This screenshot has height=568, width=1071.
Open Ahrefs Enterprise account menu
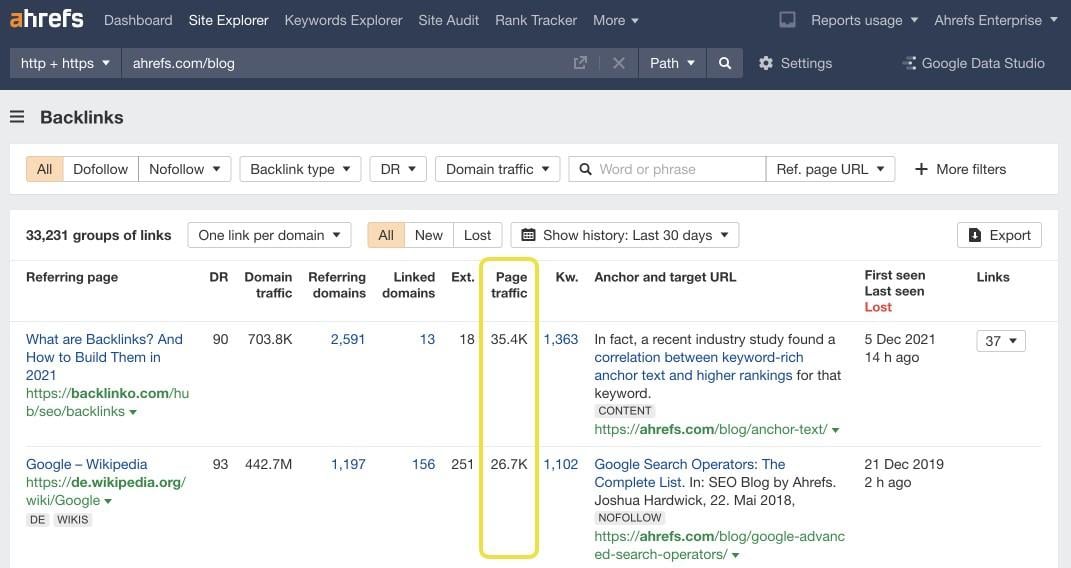pyautogui.click(x=995, y=20)
